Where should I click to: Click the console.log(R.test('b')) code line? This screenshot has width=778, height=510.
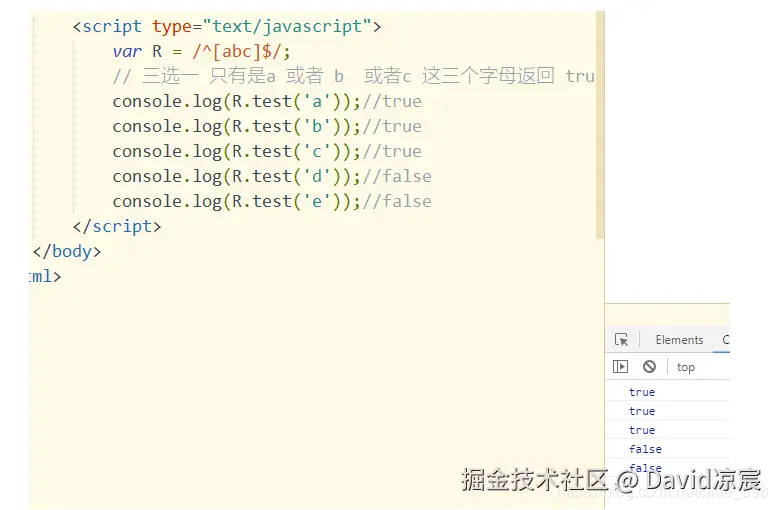[267, 127]
